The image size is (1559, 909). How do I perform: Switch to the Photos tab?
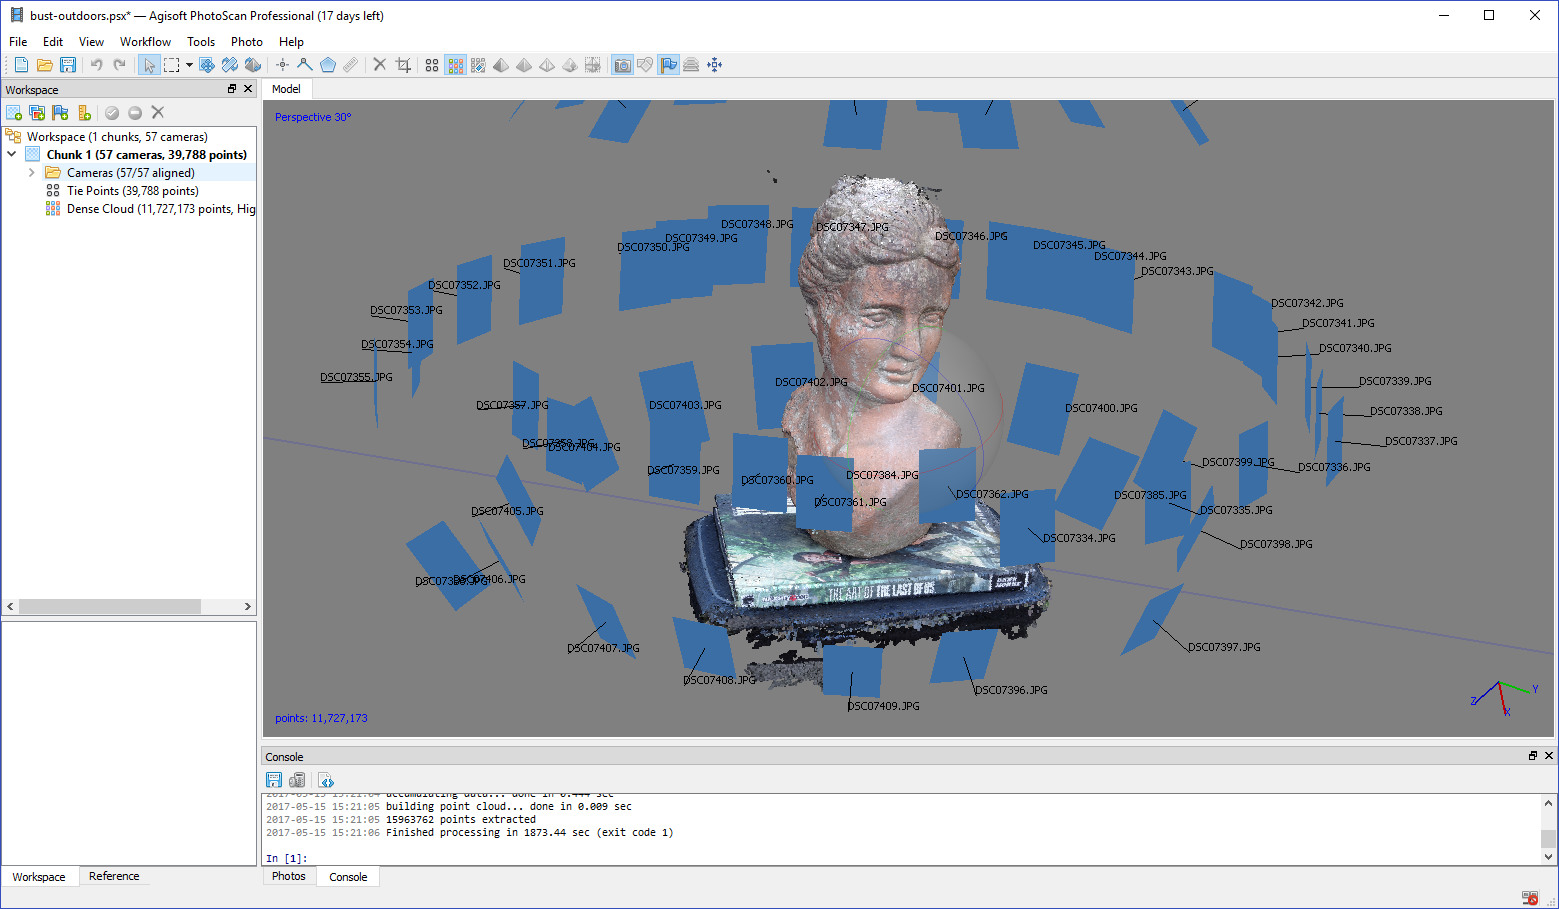(288, 876)
